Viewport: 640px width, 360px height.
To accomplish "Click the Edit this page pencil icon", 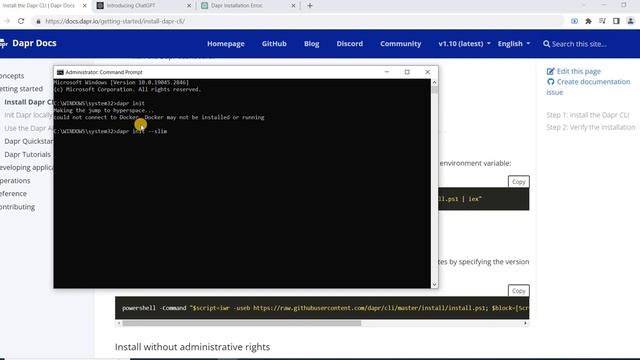I will click(x=550, y=71).
